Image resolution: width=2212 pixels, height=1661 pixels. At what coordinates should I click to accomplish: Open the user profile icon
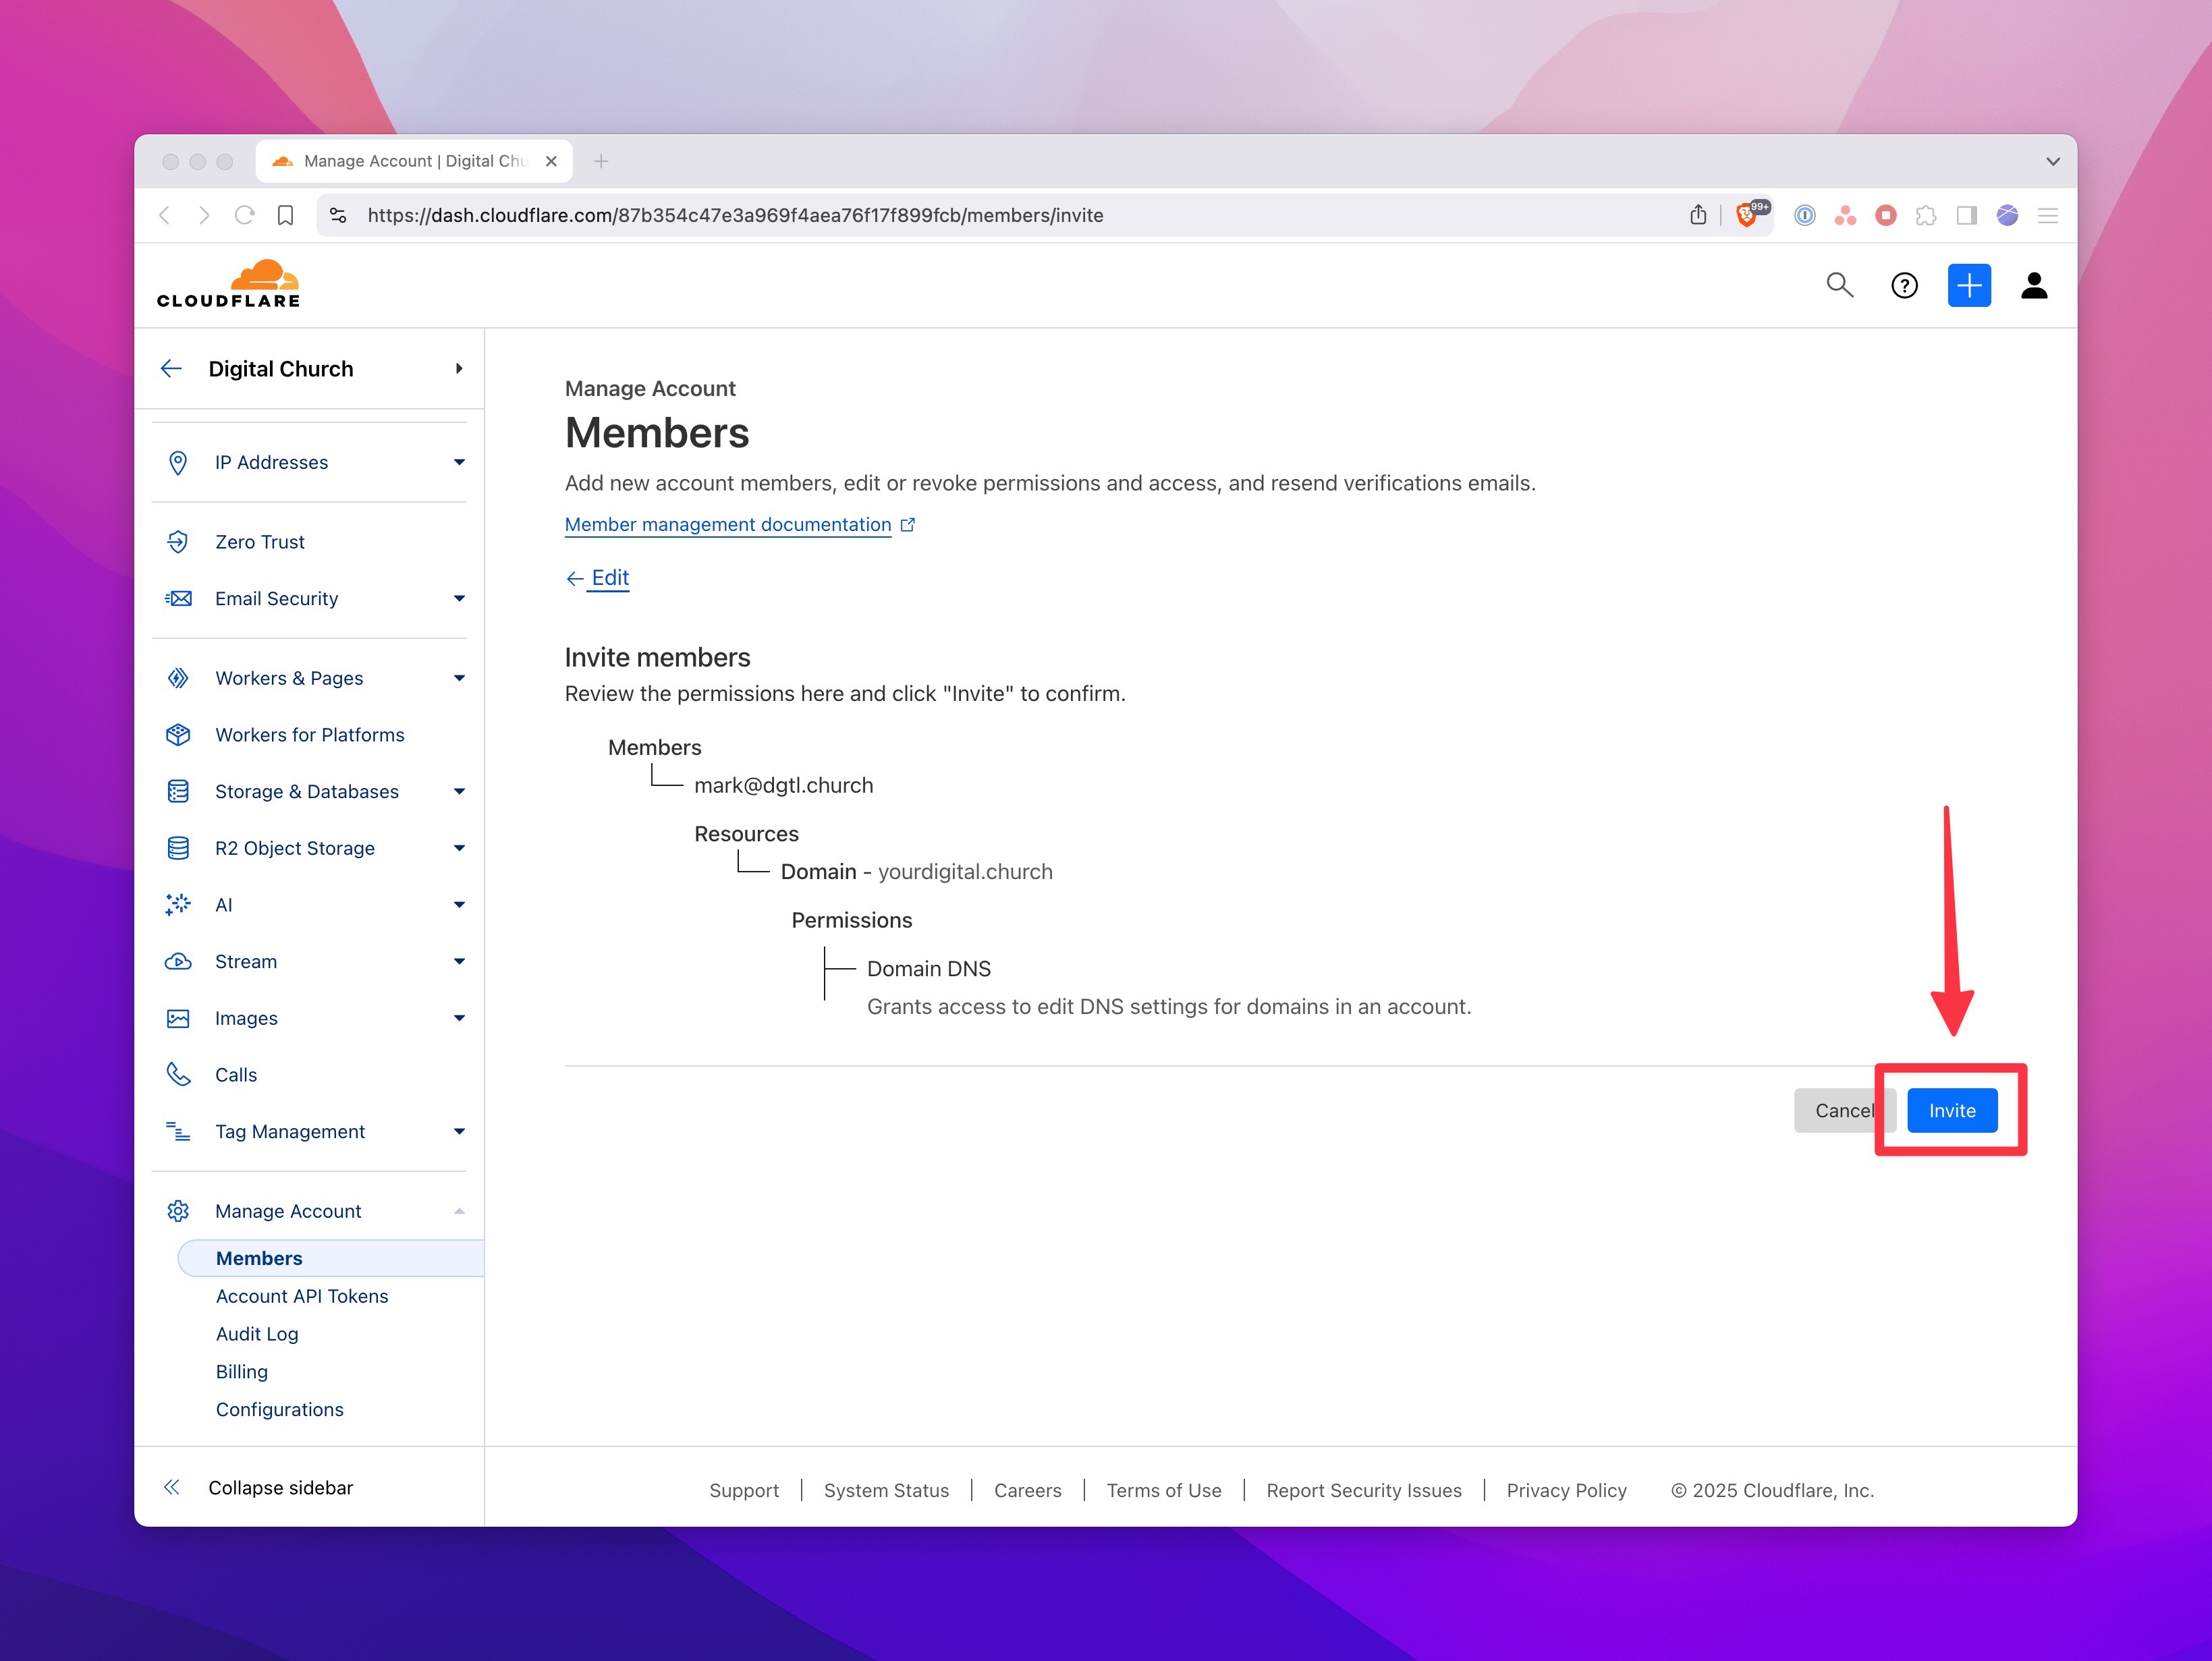click(x=2033, y=286)
